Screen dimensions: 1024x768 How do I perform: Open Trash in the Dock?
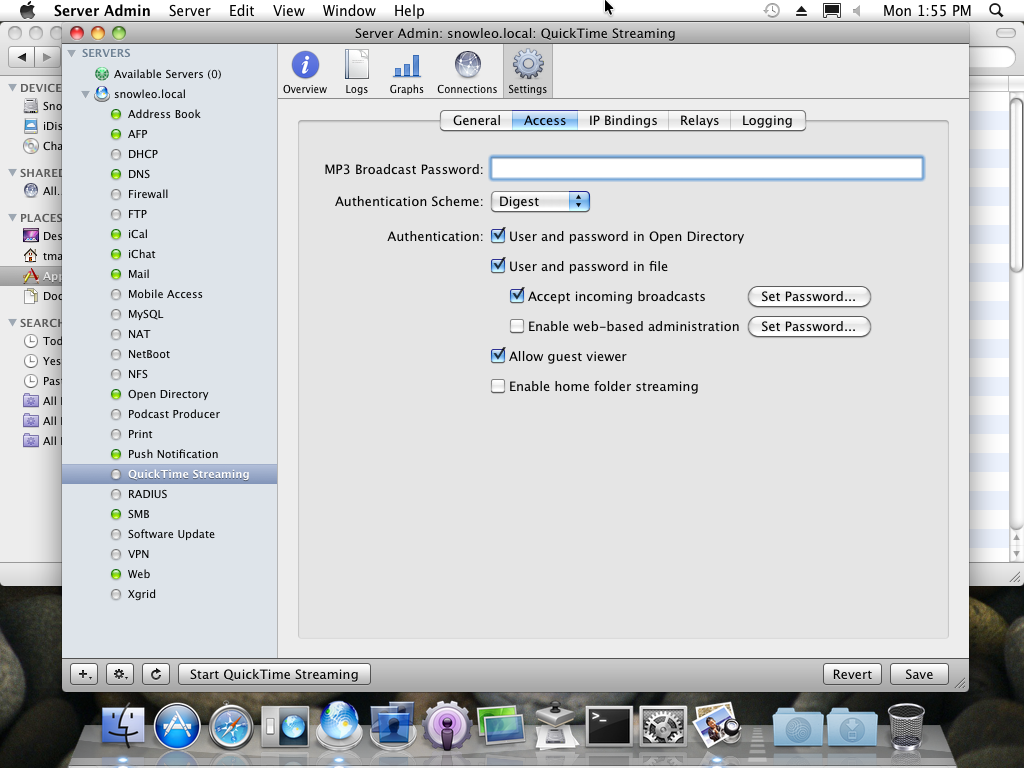tap(906, 726)
